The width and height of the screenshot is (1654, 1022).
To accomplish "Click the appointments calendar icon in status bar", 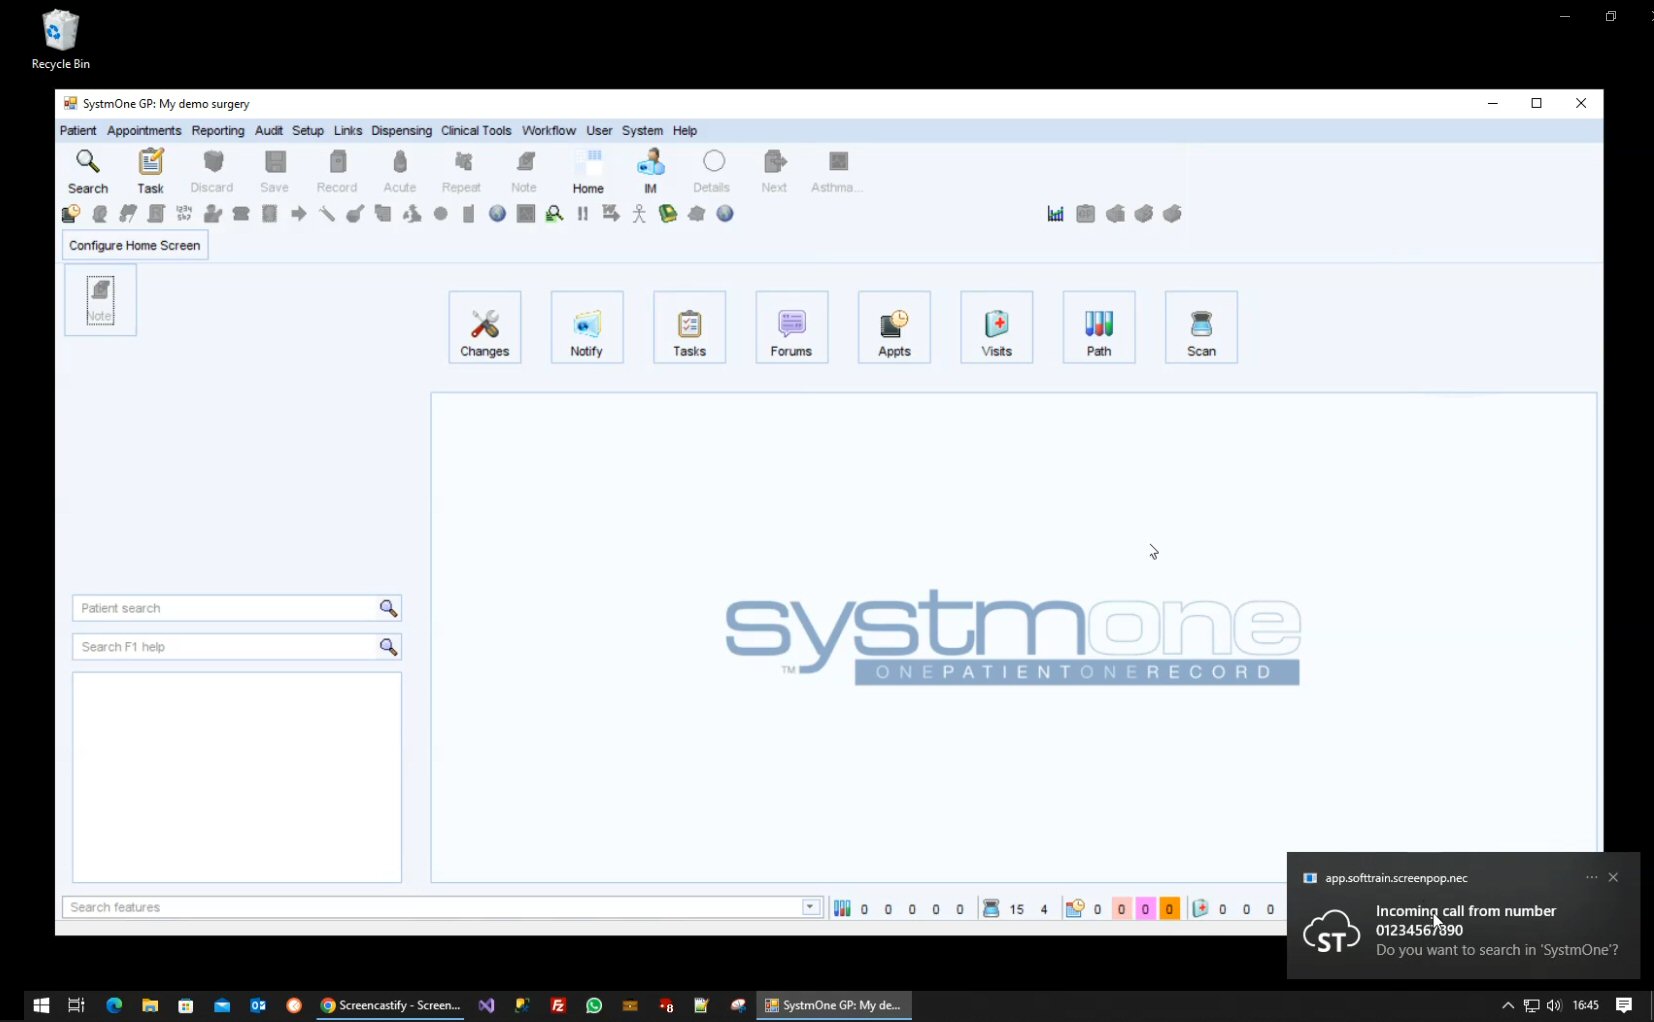I will click(1075, 908).
